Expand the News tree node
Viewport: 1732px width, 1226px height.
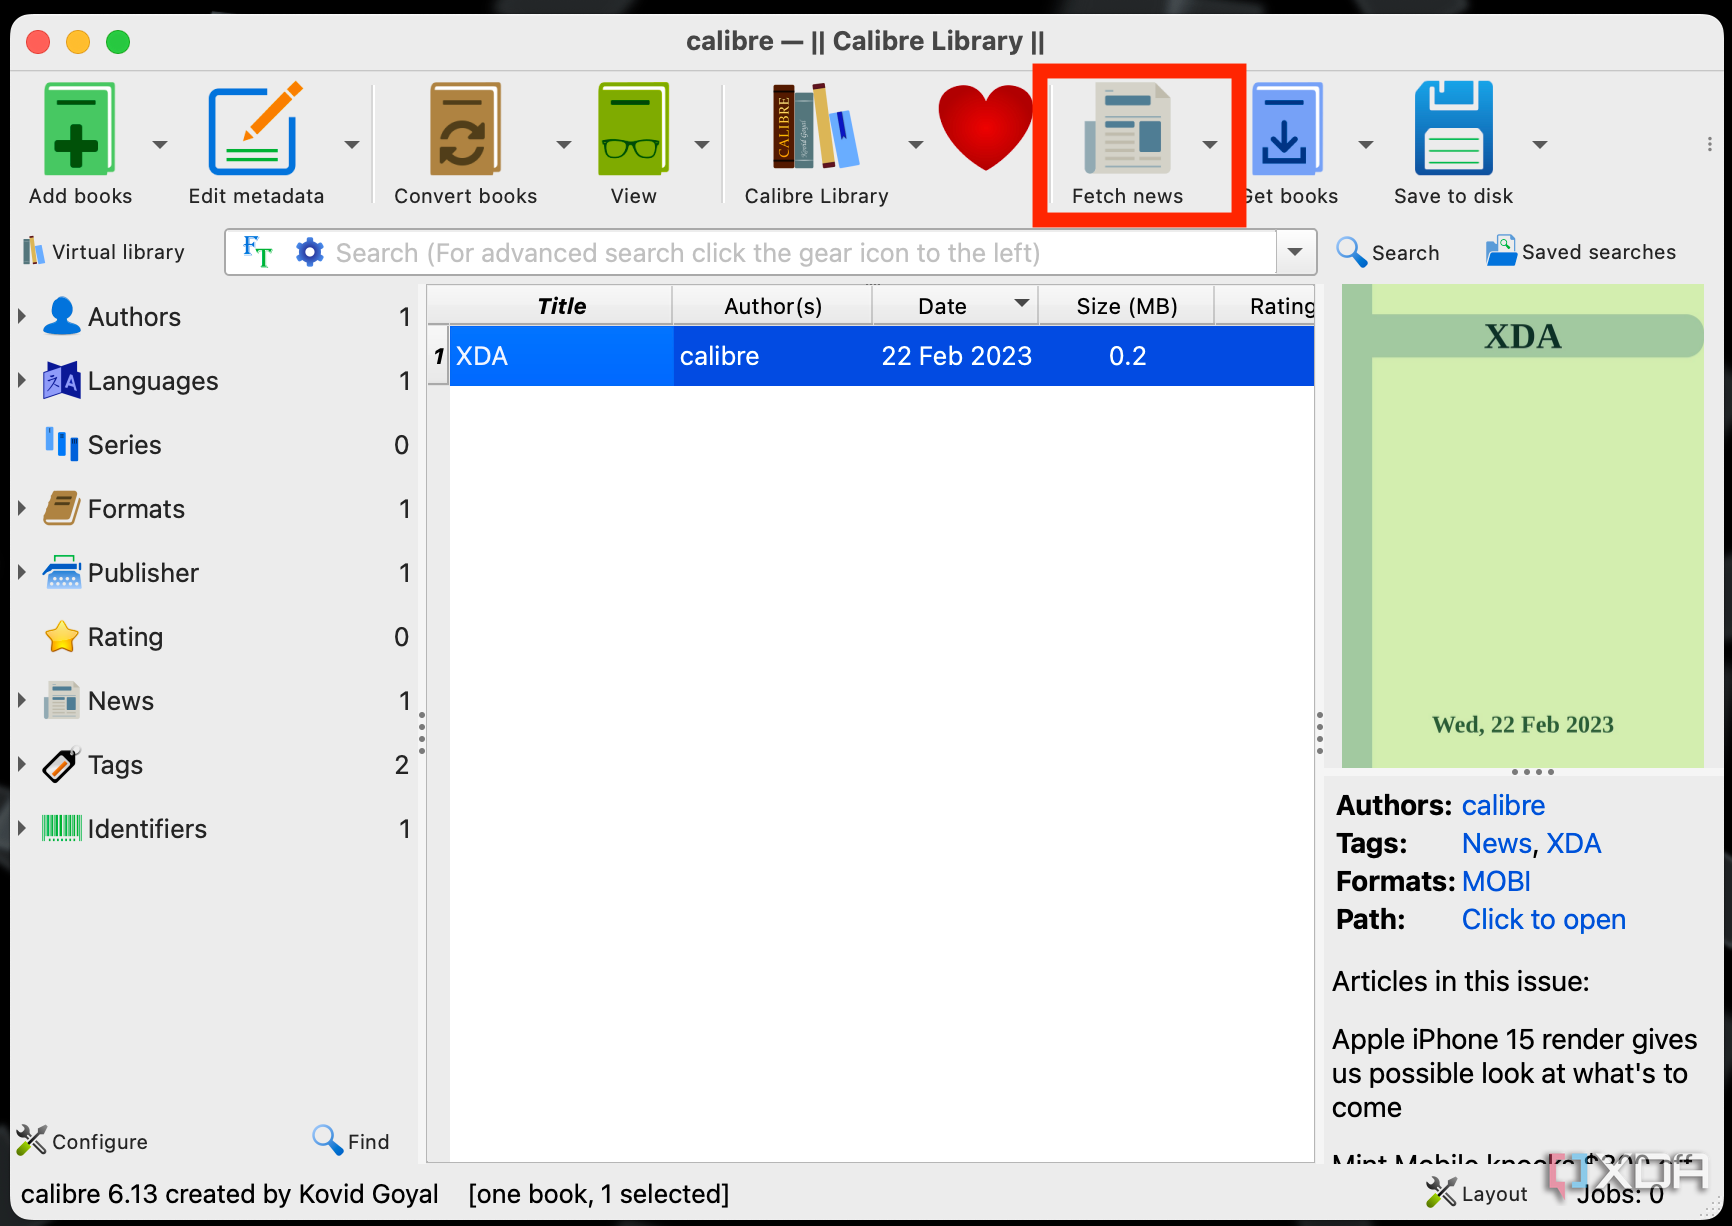coord(21,700)
